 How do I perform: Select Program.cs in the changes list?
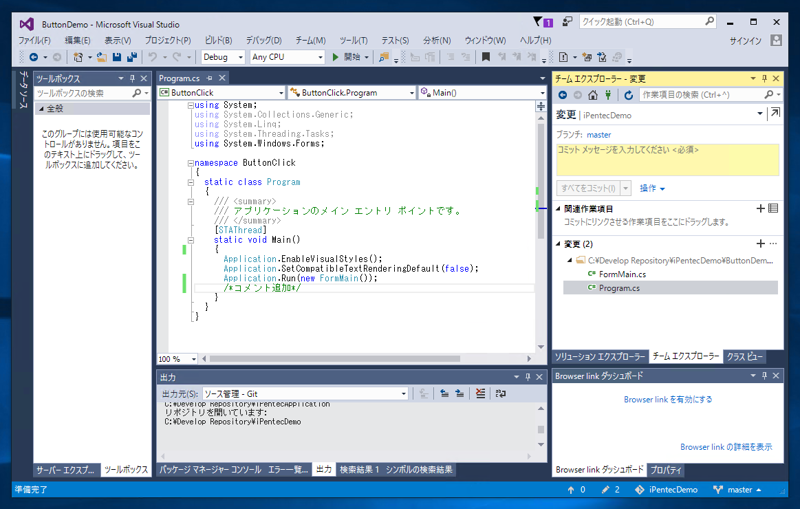(x=670, y=288)
